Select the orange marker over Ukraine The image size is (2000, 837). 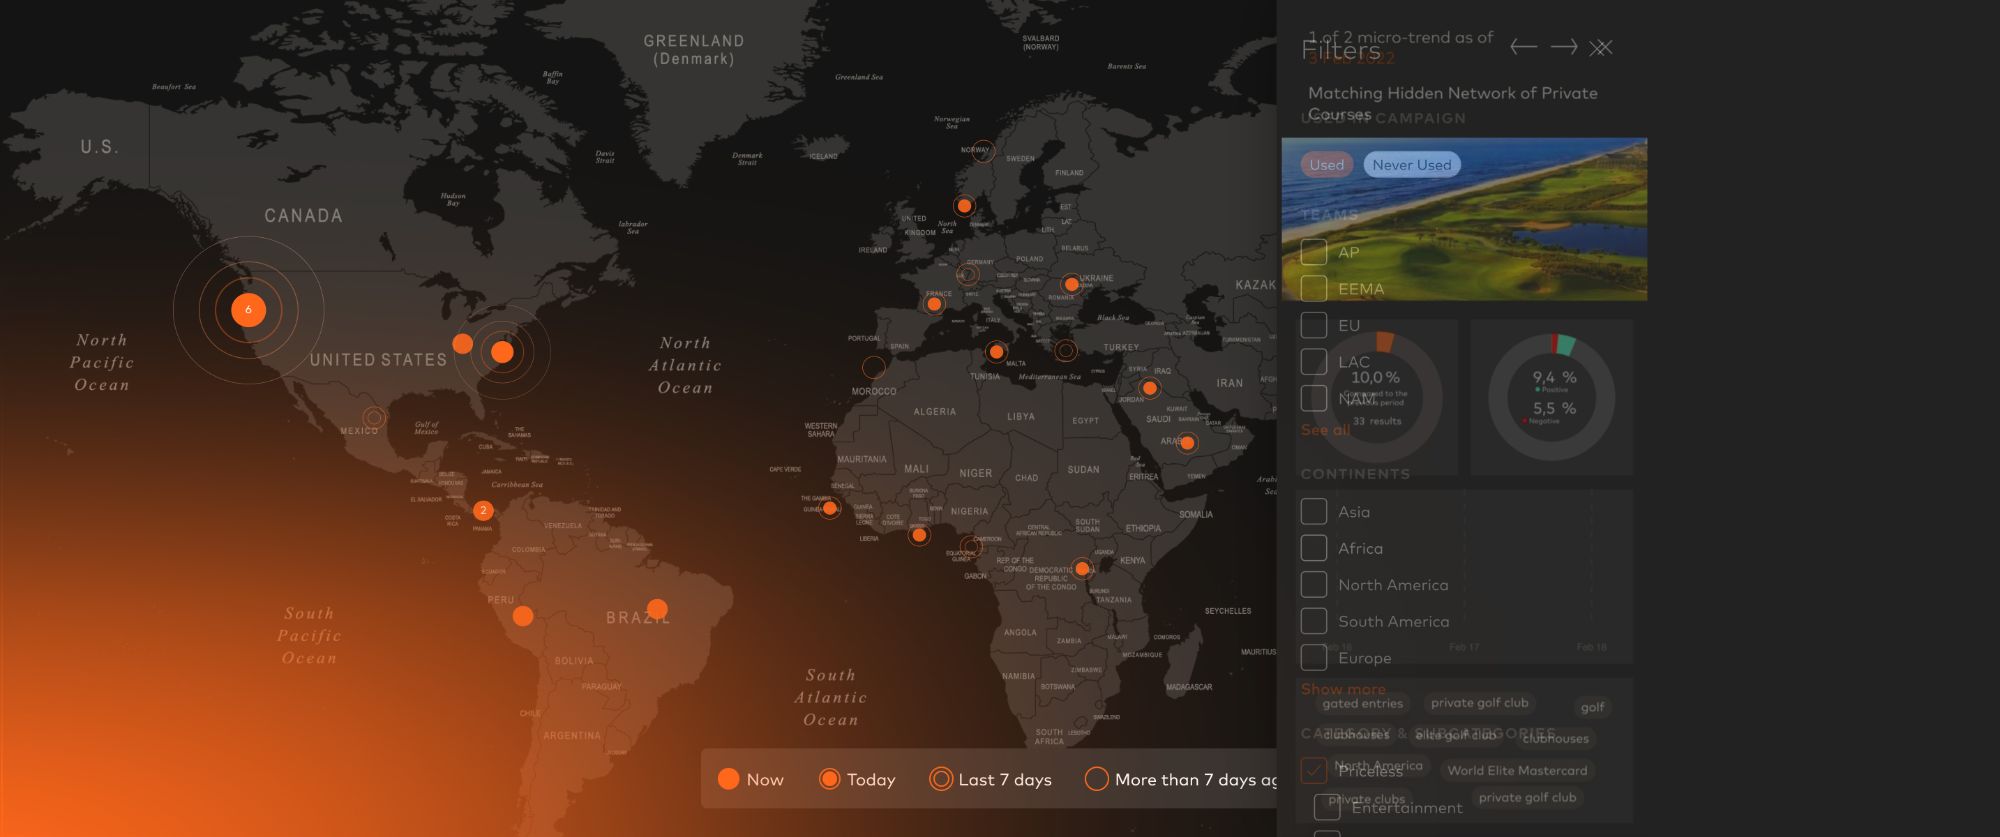[x=1071, y=284]
